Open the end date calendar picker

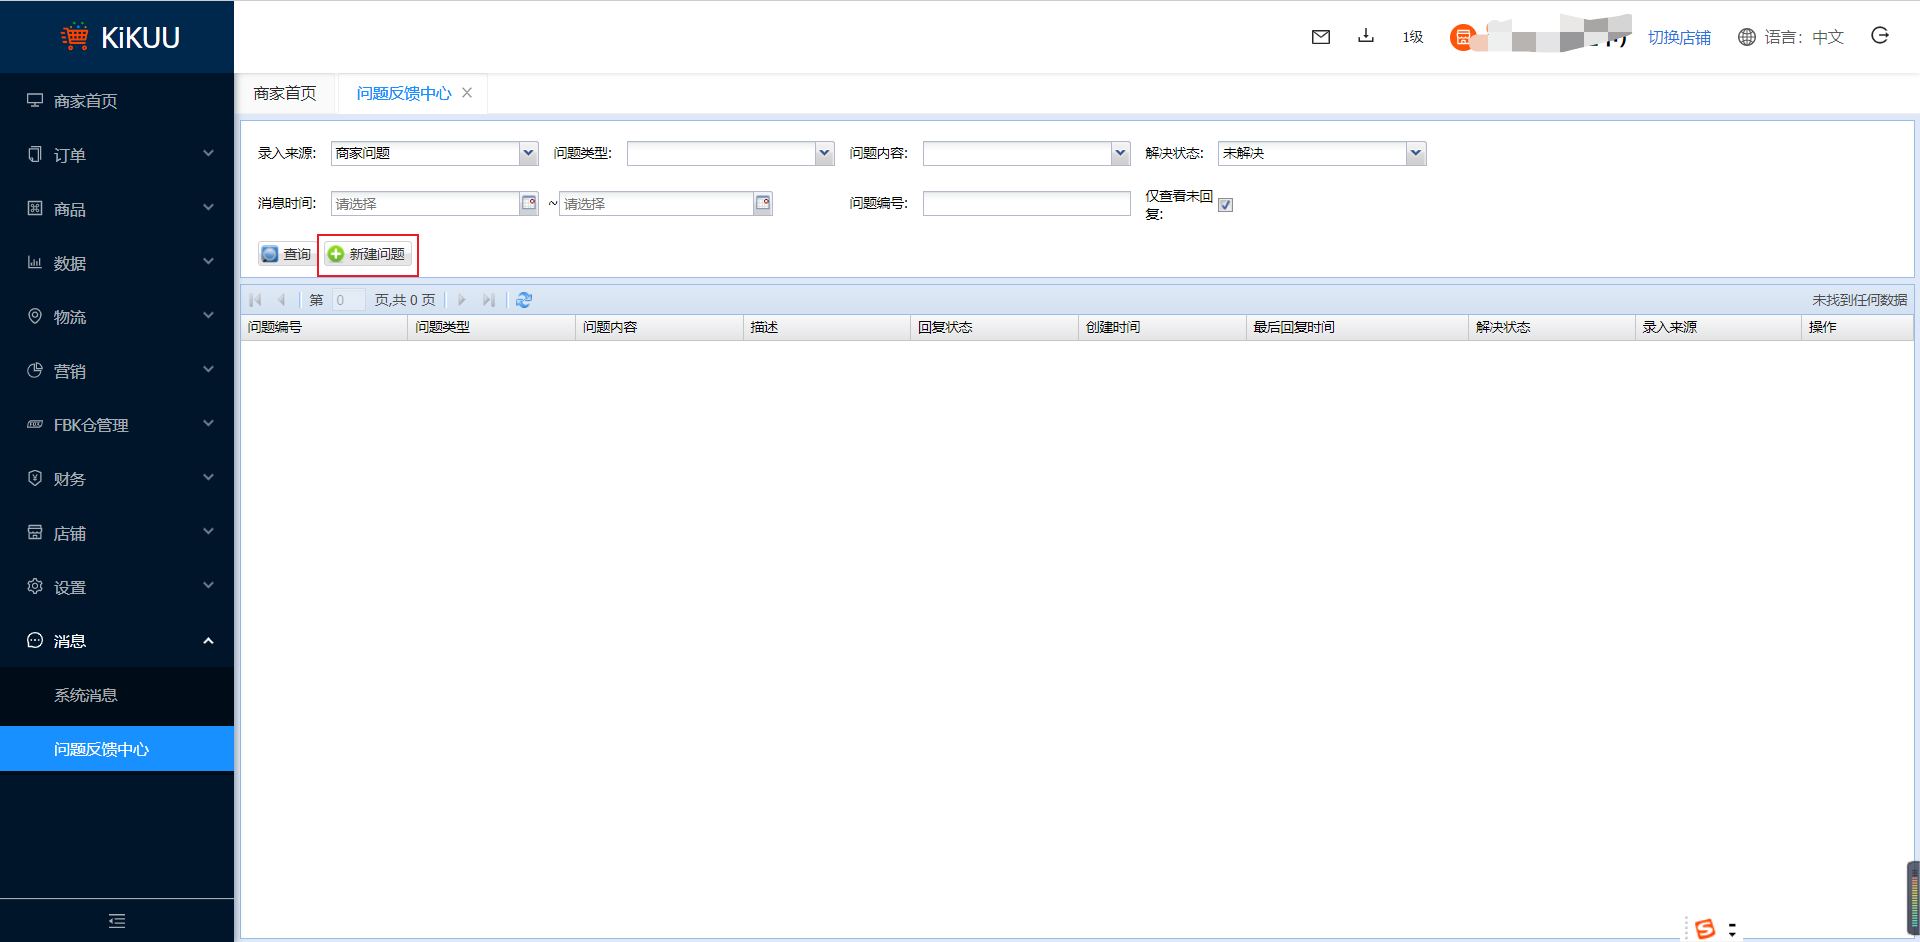763,203
